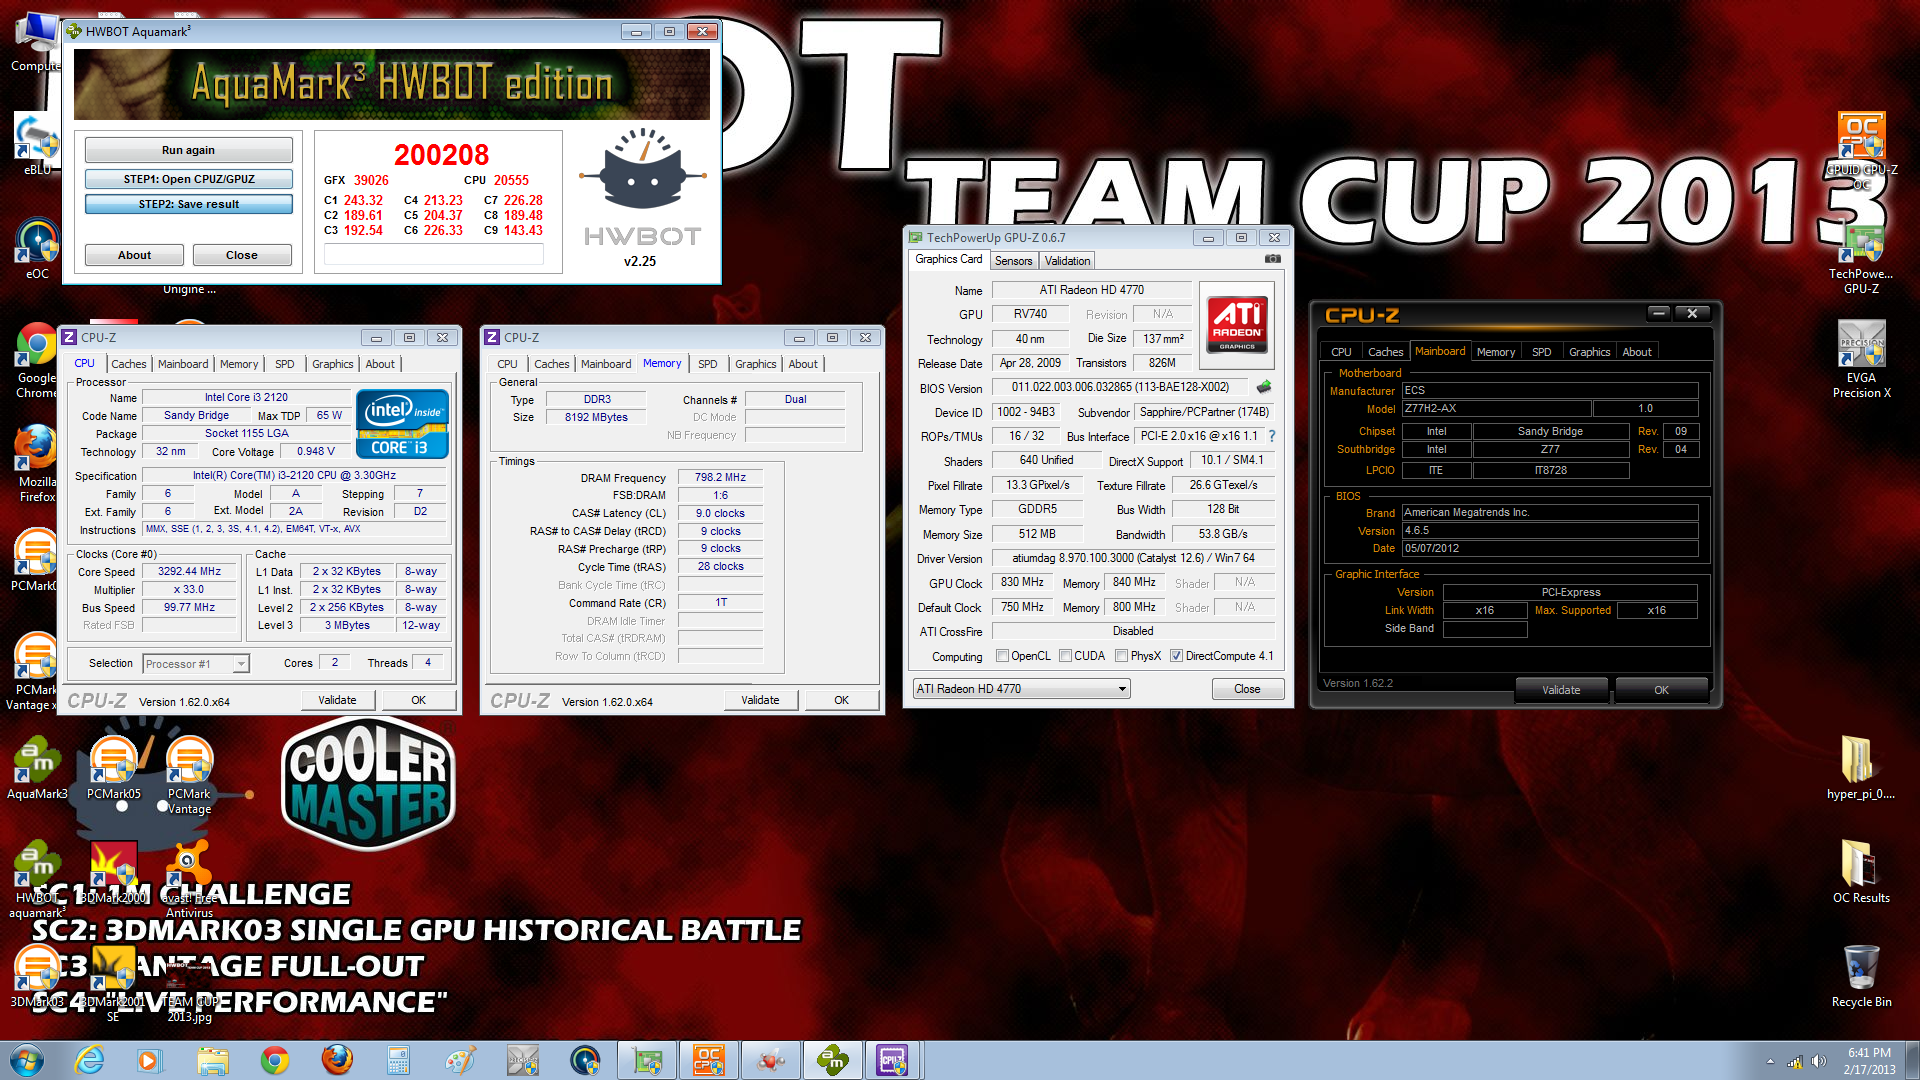Launch the 3DMark2000 desktop shortcut
Viewport: 1920px width, 1080px height.
tap(113, 873)
